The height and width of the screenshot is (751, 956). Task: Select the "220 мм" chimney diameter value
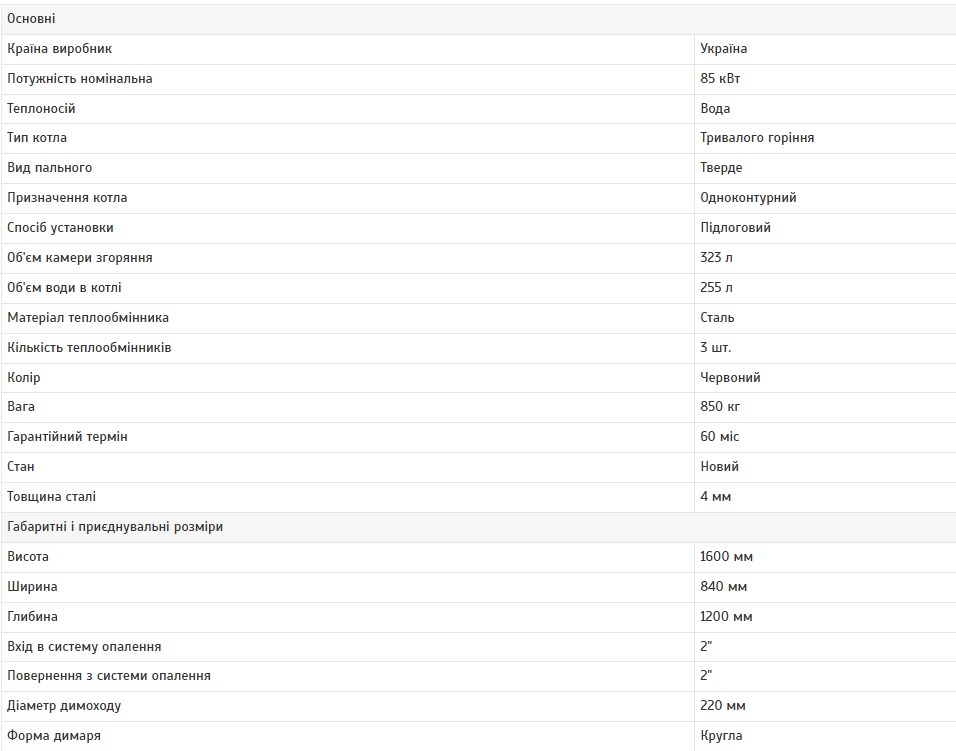(723, 706)
